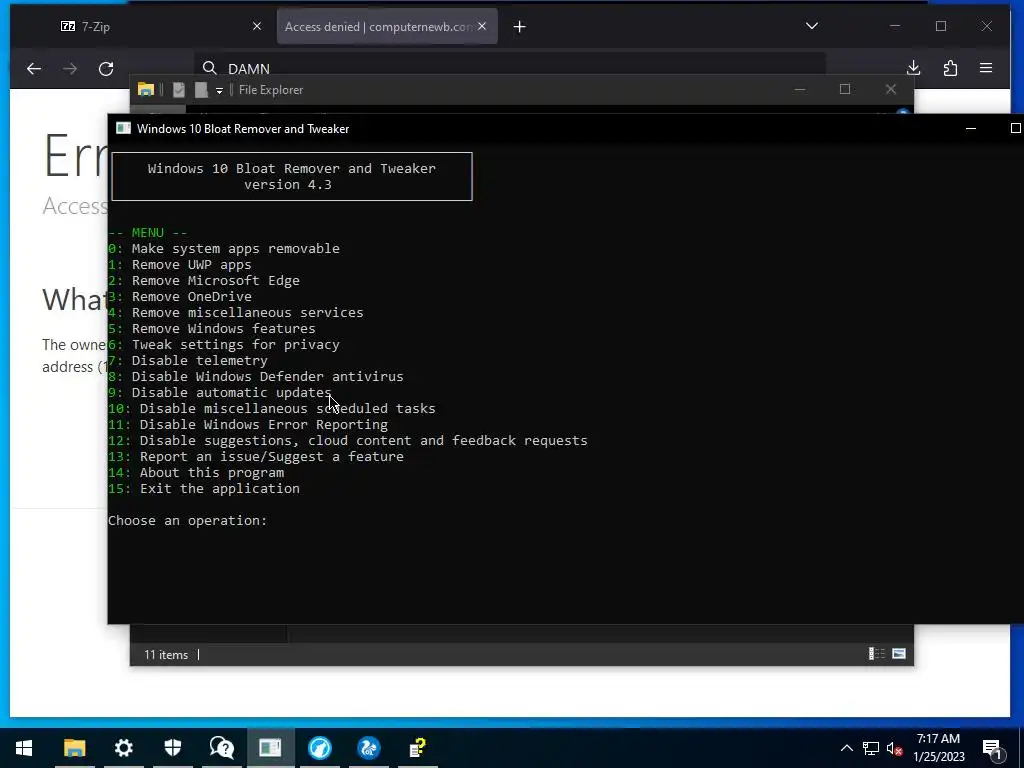Show hidden system tray icons

[x=846, y=748]
